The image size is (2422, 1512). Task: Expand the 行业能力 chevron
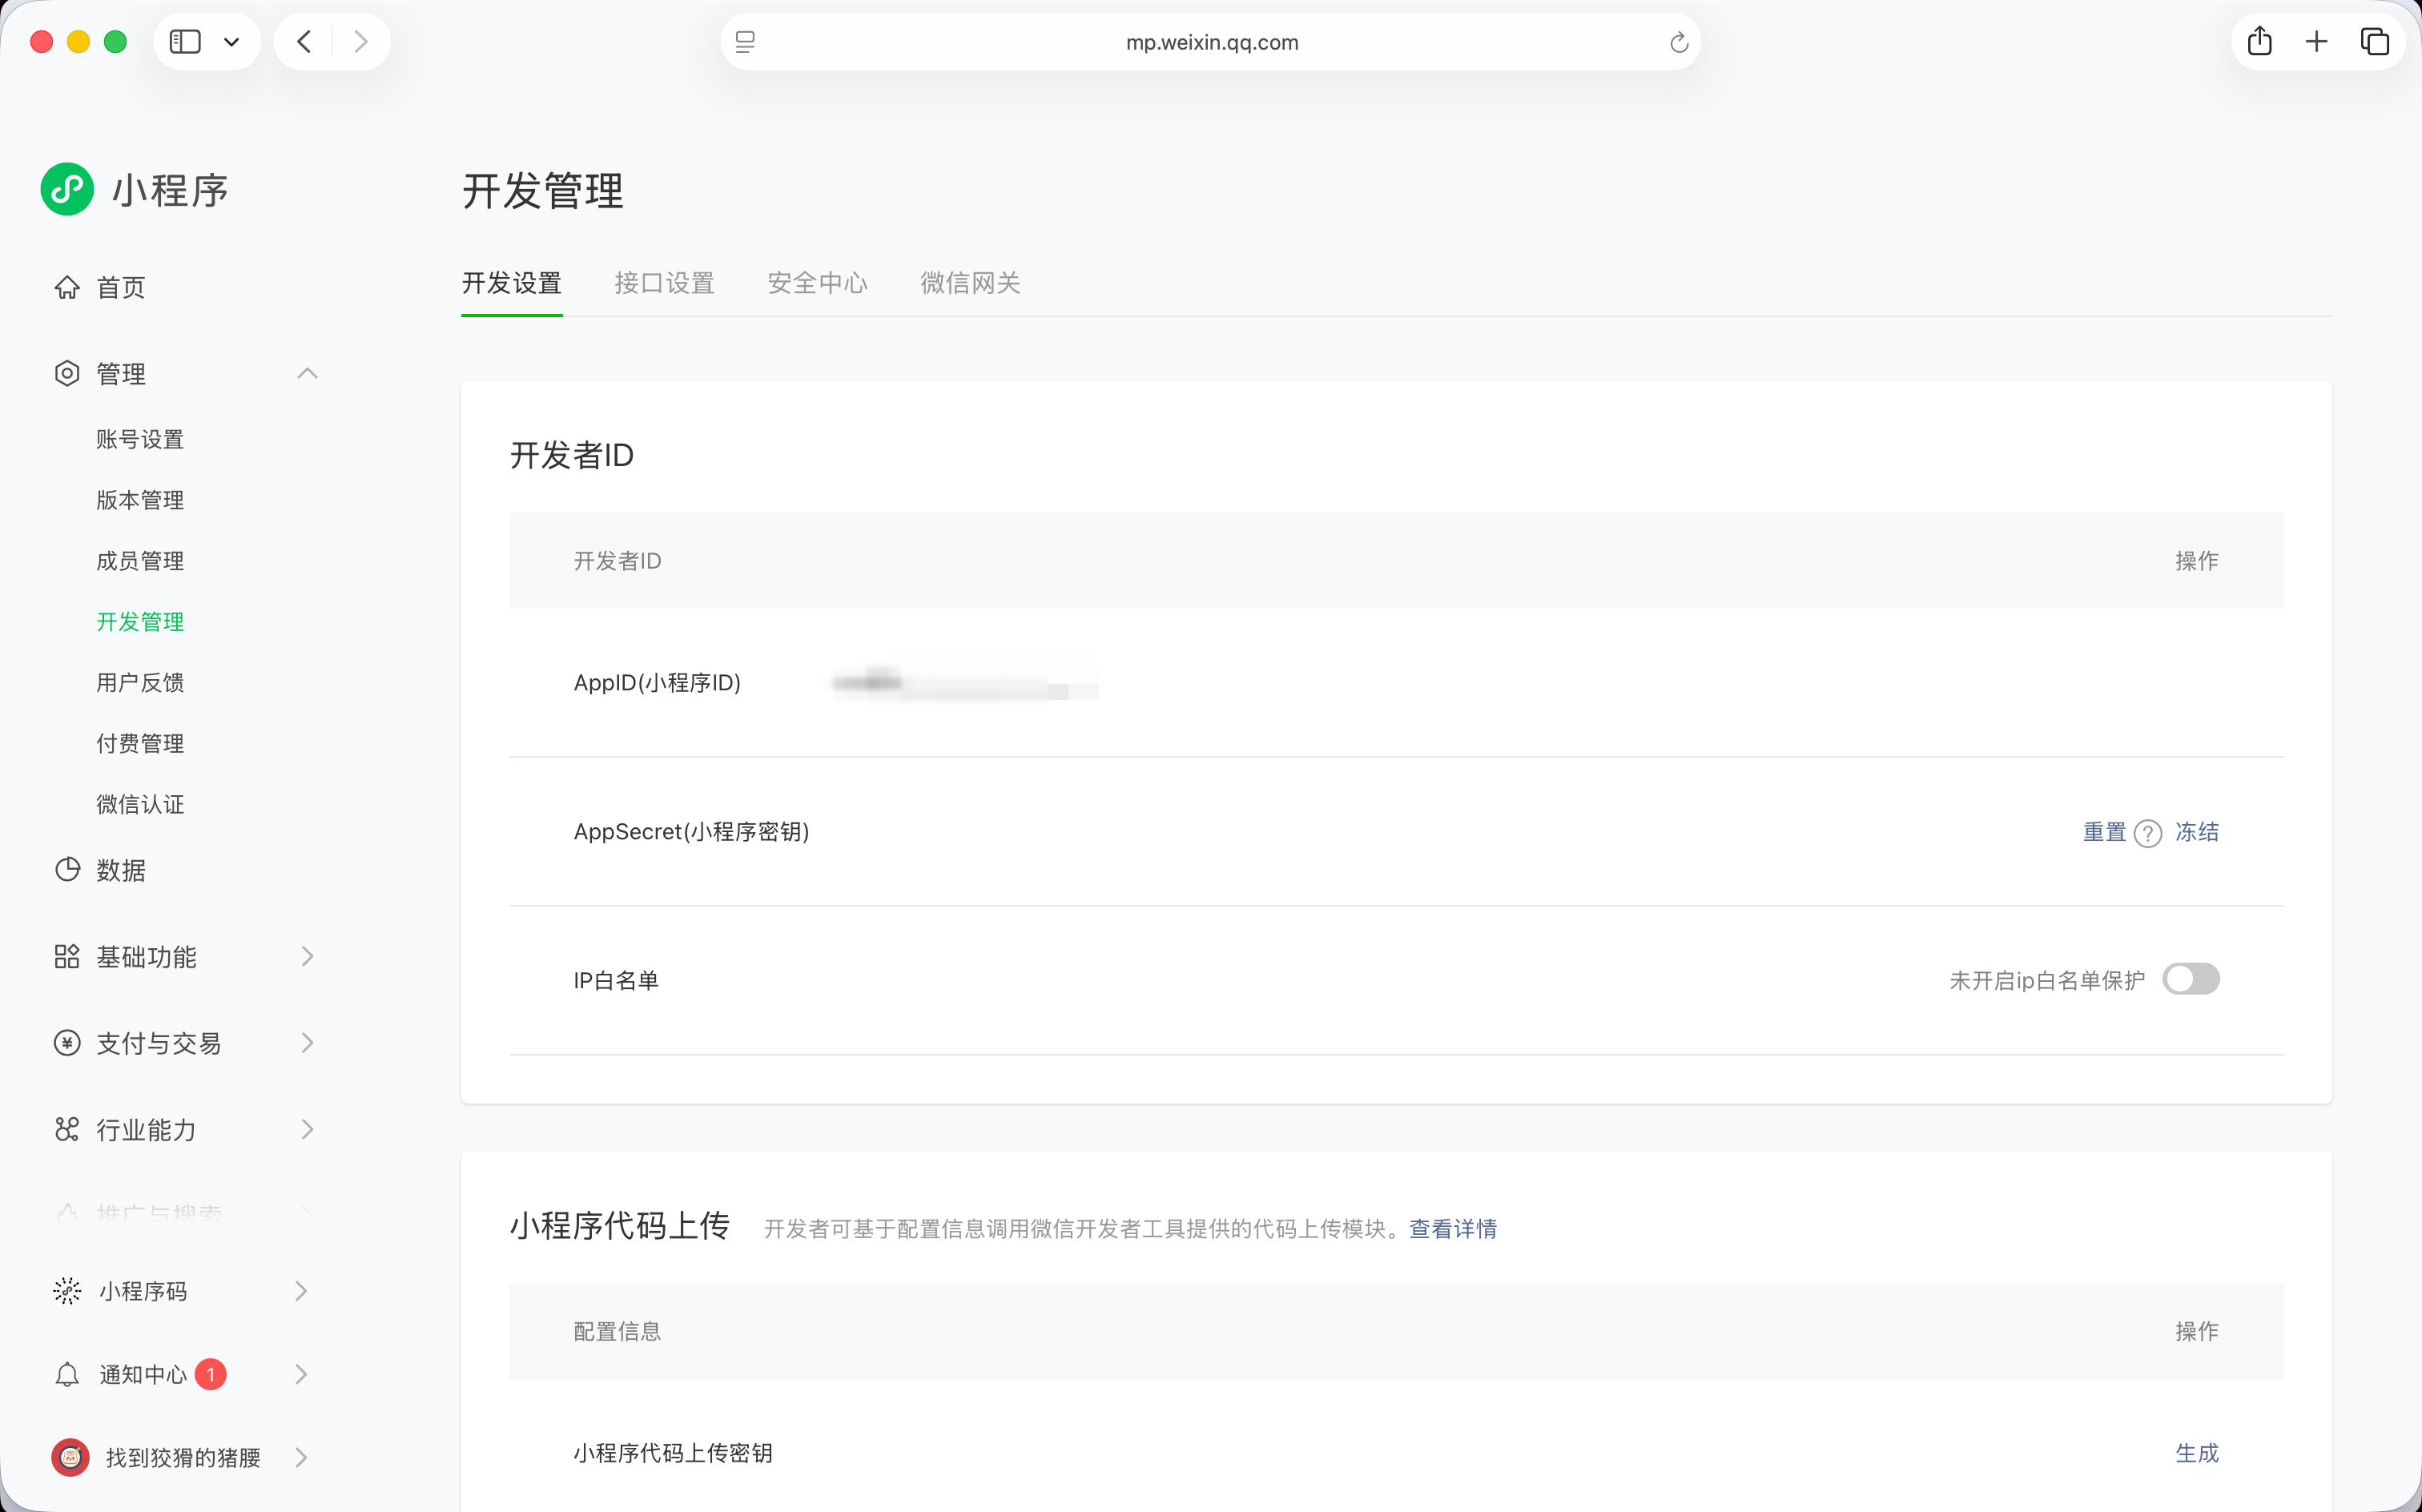[307, 1130]
